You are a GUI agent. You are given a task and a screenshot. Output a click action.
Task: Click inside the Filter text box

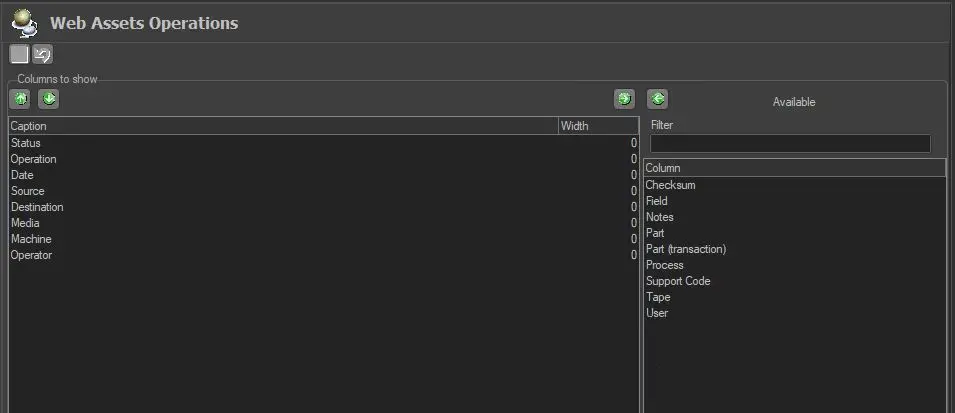tap(790, 144)
